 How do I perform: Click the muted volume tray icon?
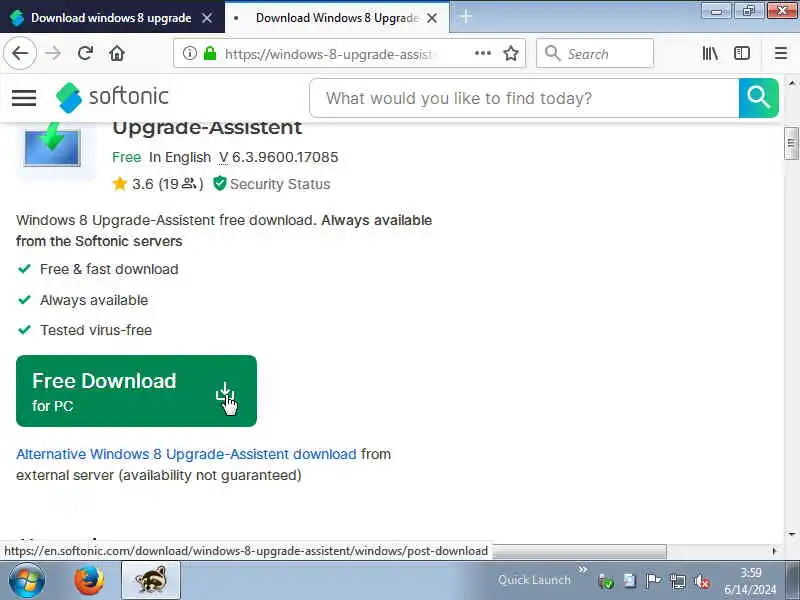[702, 581]
